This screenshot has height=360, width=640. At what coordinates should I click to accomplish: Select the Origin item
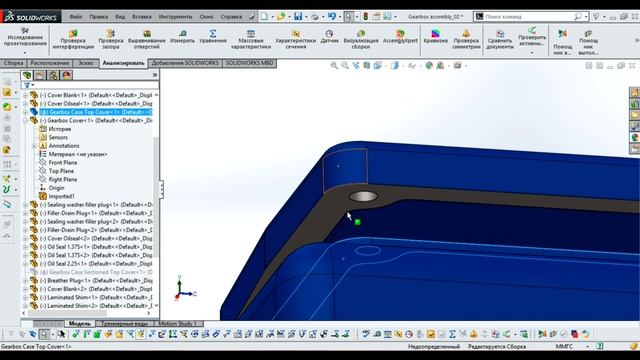click(56, 188)
